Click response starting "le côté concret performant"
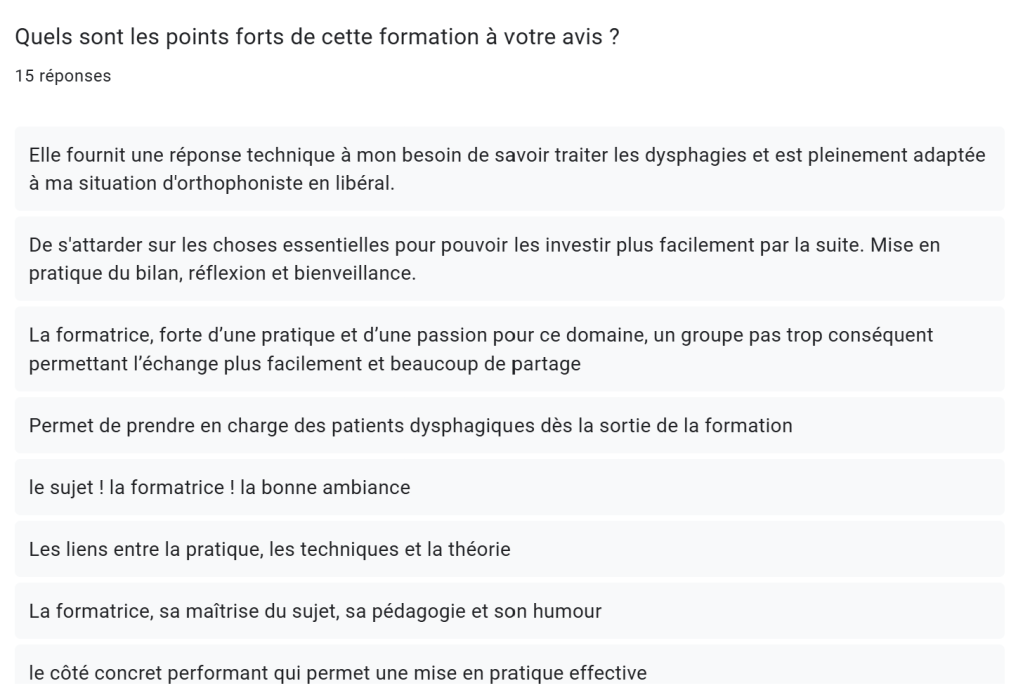The height and width of the screenshot is (700, 1023). coord(338,673)
